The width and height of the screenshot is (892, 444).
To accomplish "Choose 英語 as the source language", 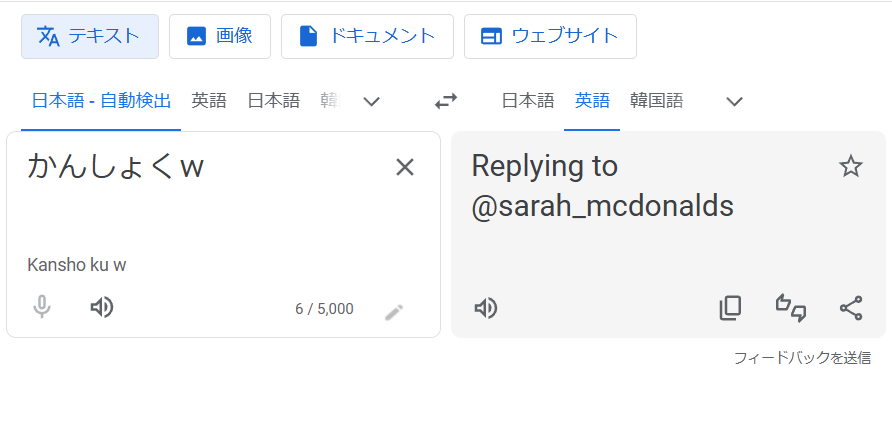I will click(209, 101).
